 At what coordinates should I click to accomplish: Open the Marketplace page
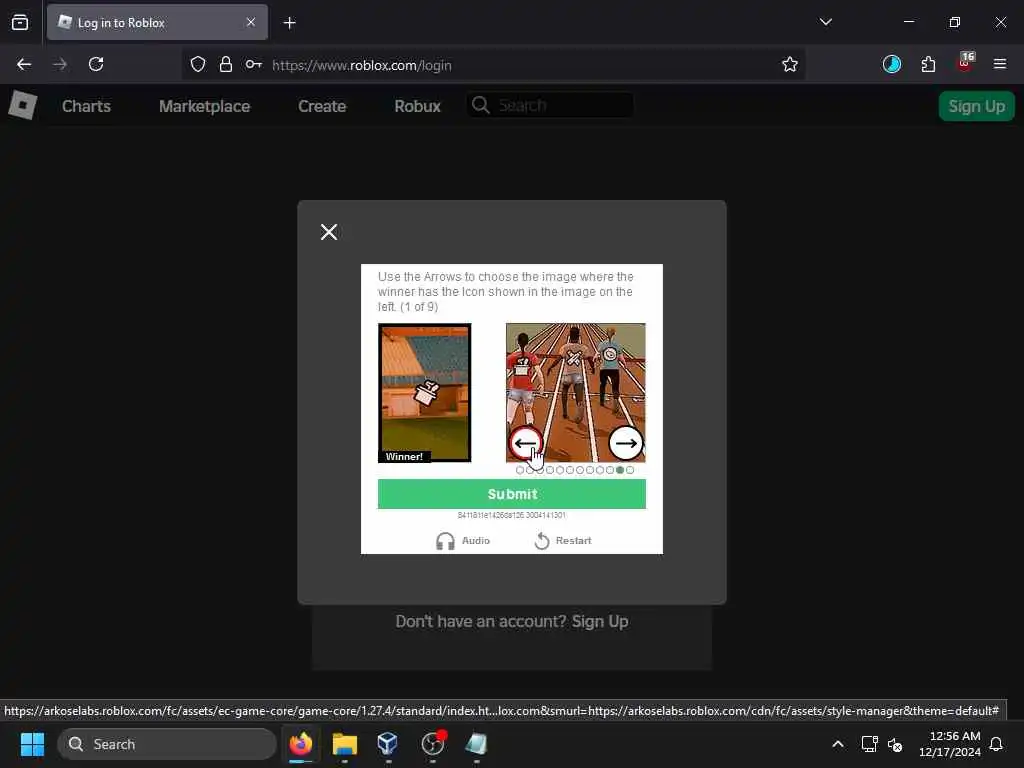tap(204, 106)
